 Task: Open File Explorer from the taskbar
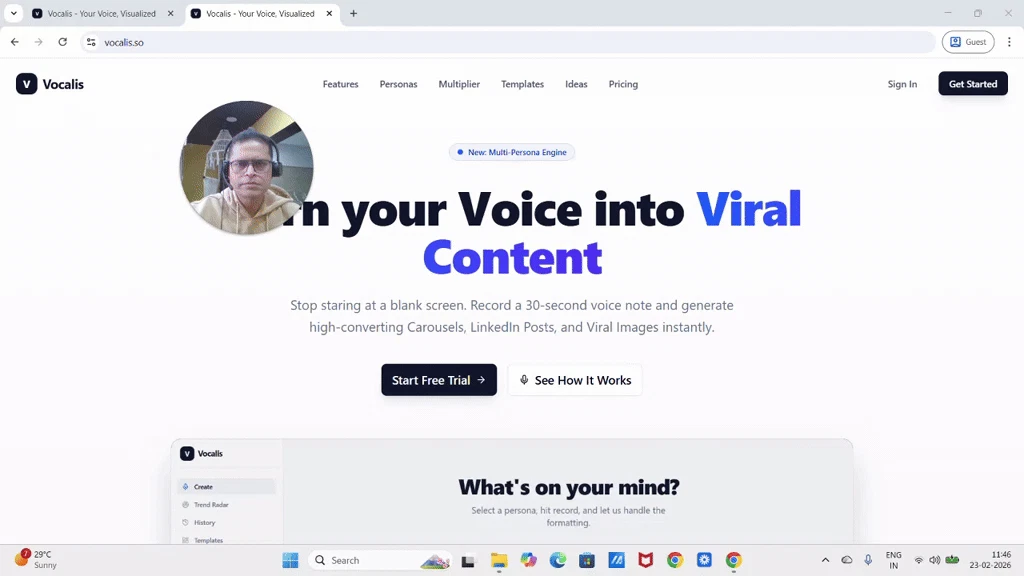click(499, 560)
